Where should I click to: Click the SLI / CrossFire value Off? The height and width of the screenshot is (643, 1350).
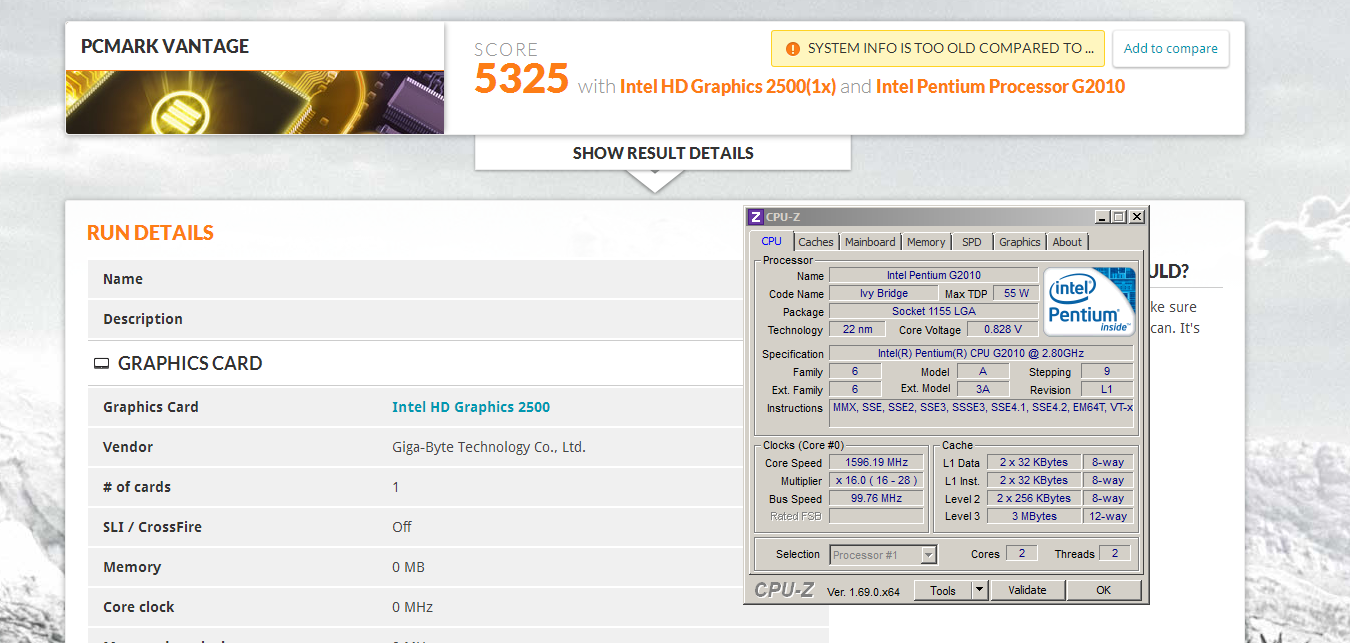click(402, 527)
